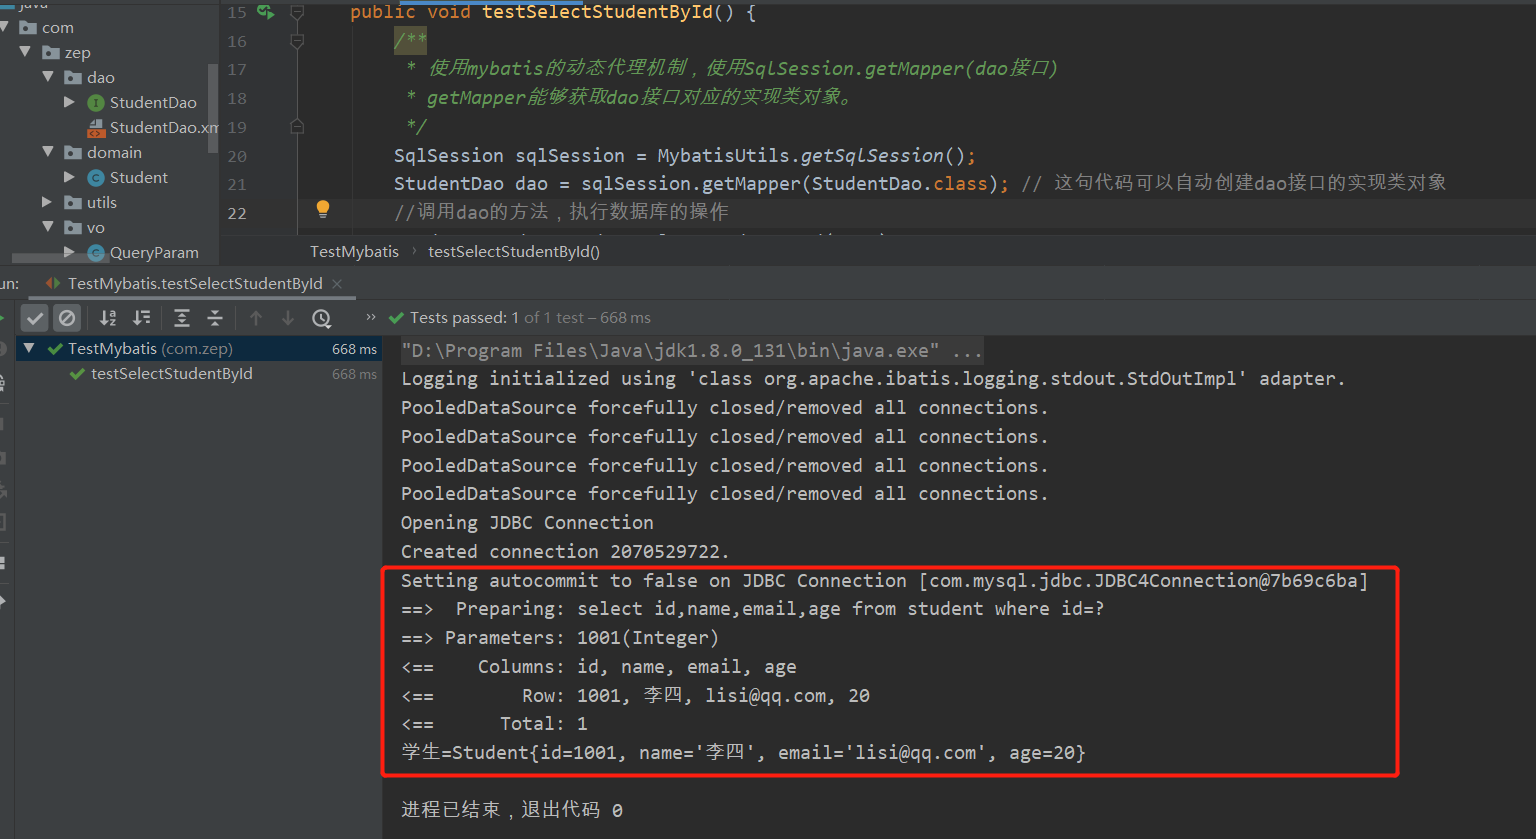This screenshot has height=839, width=1536.
Task: Click 'Columns: id, name, email, age' line
Action: [599, 667]
